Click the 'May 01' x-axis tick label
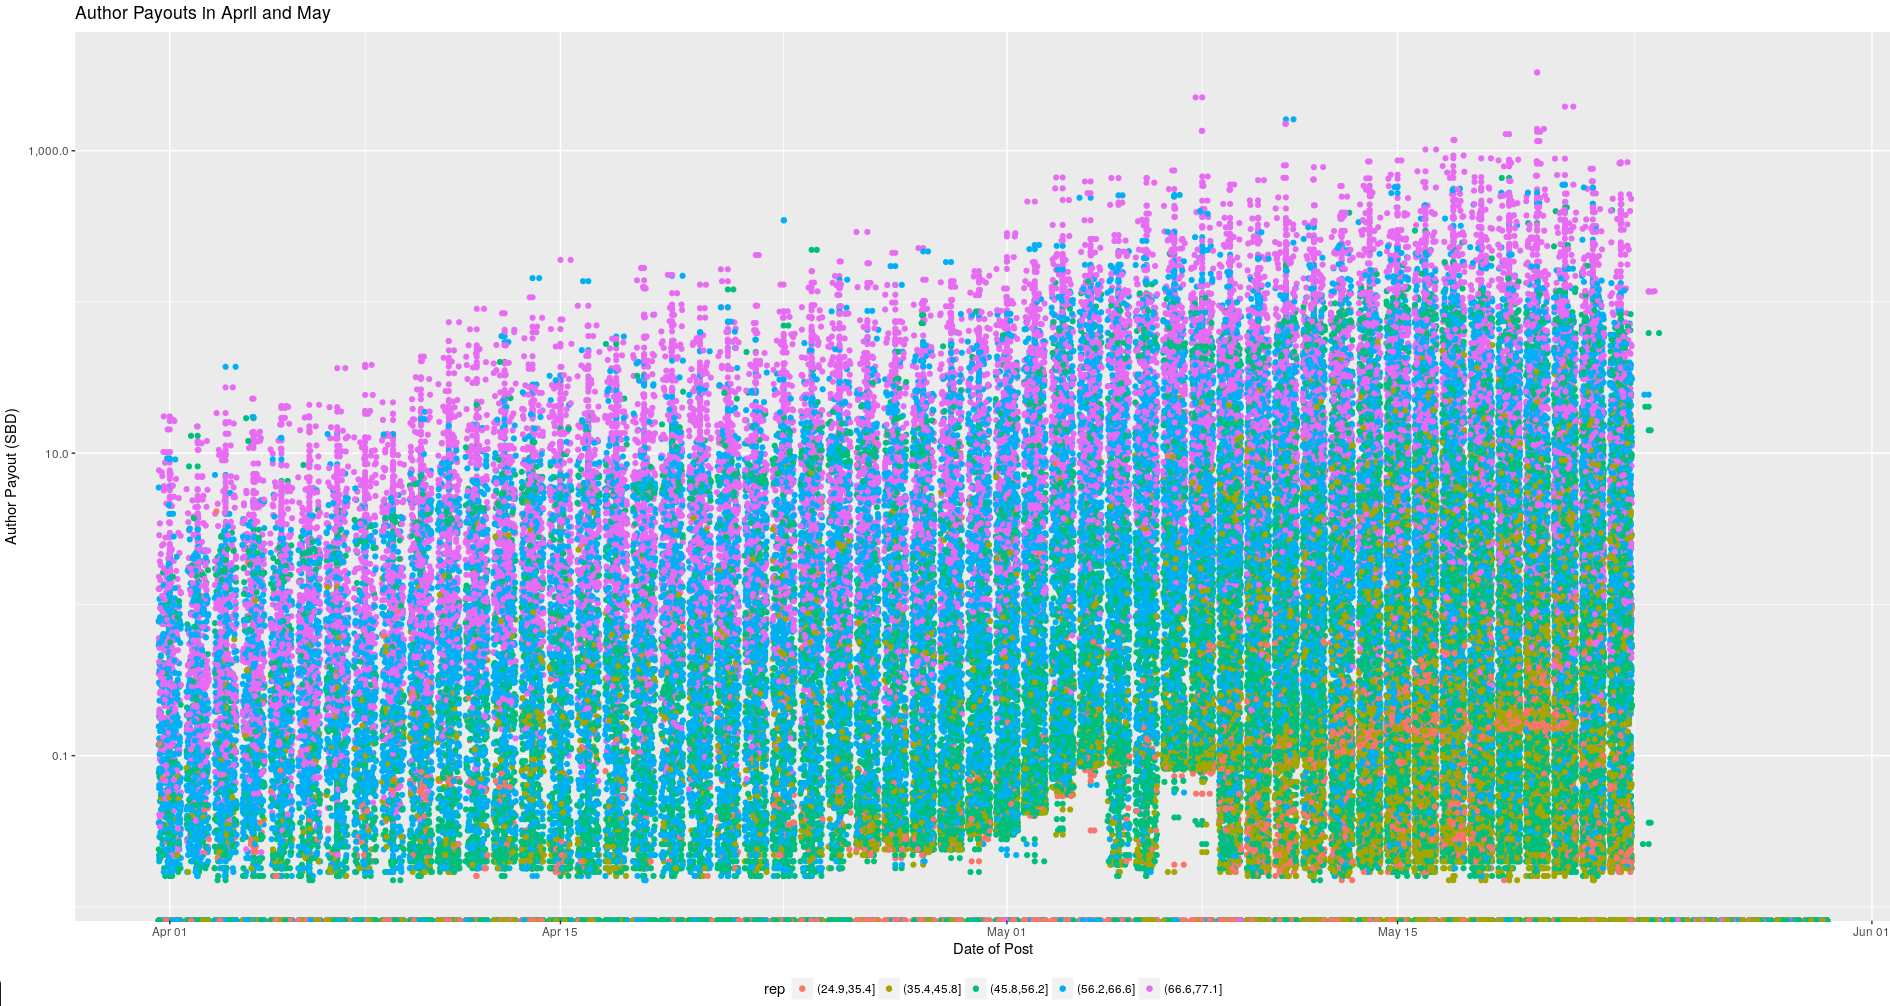The height and width of the screenshot is (1006, 1890). (x=1006, y=932)
